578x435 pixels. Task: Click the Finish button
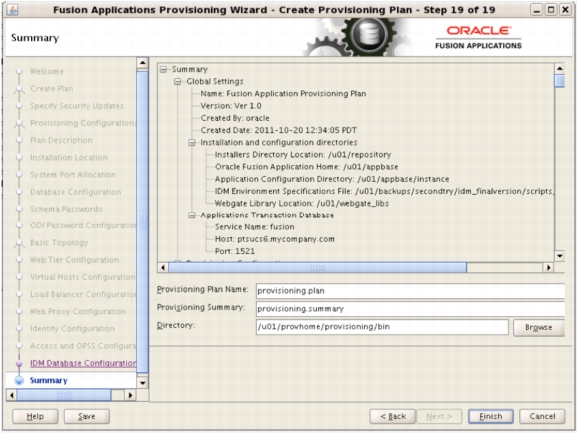point(491,417)
